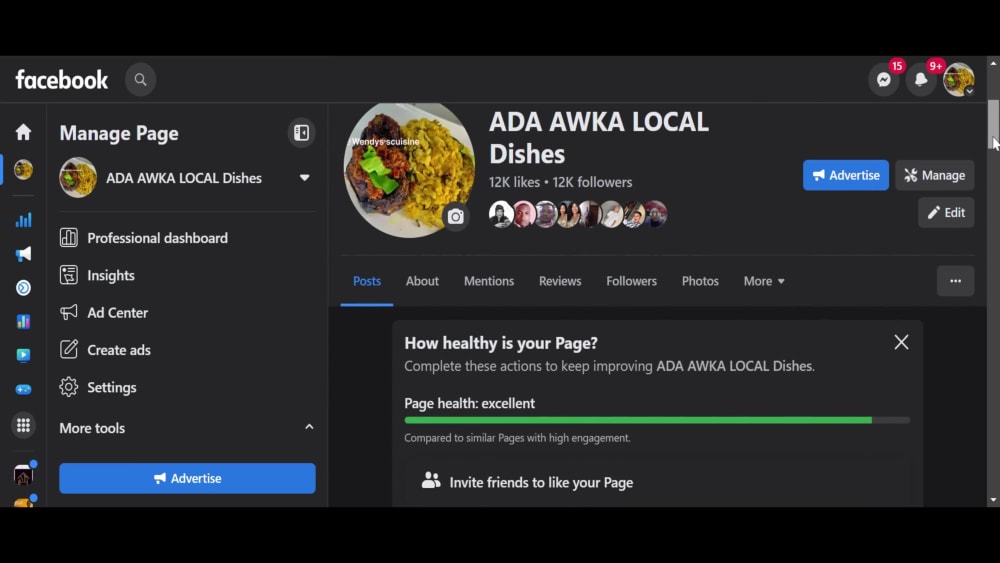Close the How healthy is your Page card
1000x563 pixels.
[901, 342]
